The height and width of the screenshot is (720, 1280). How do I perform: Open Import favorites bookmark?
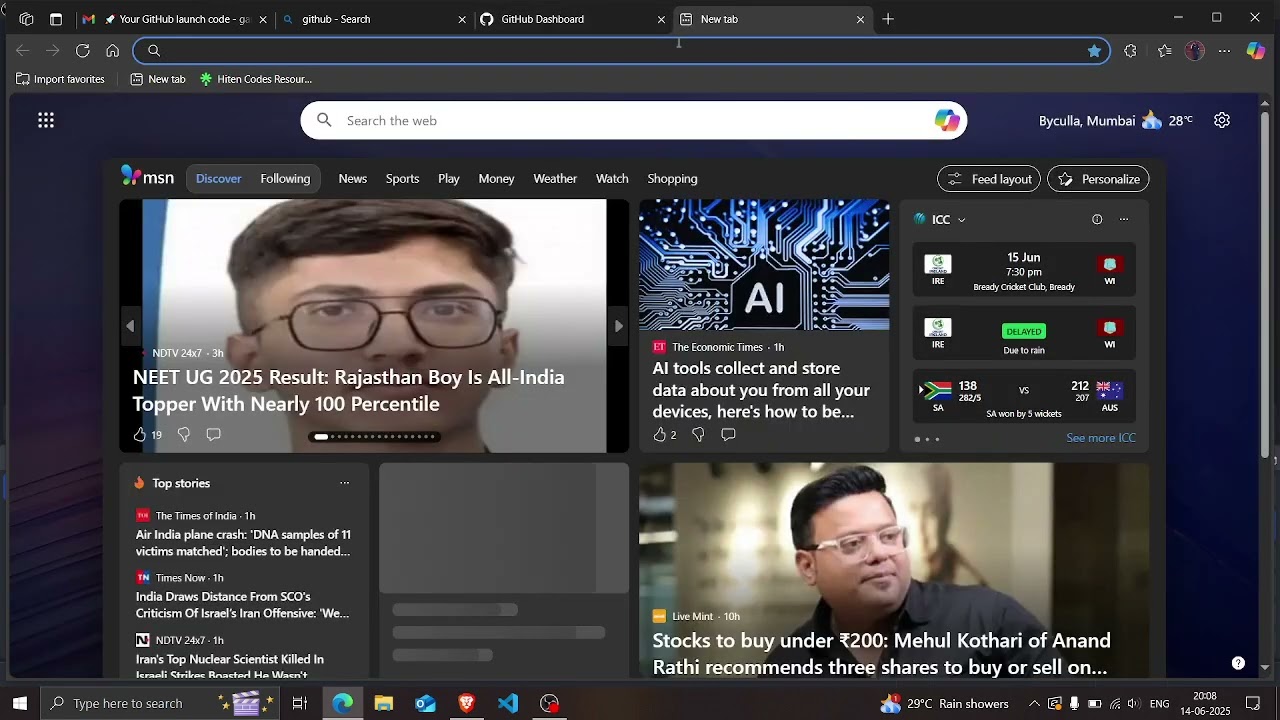60,79
